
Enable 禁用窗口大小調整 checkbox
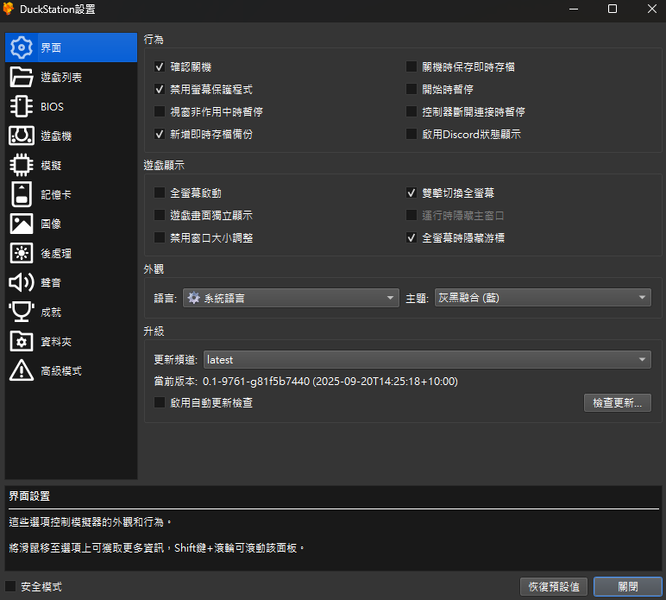click(x=160, y=238)
